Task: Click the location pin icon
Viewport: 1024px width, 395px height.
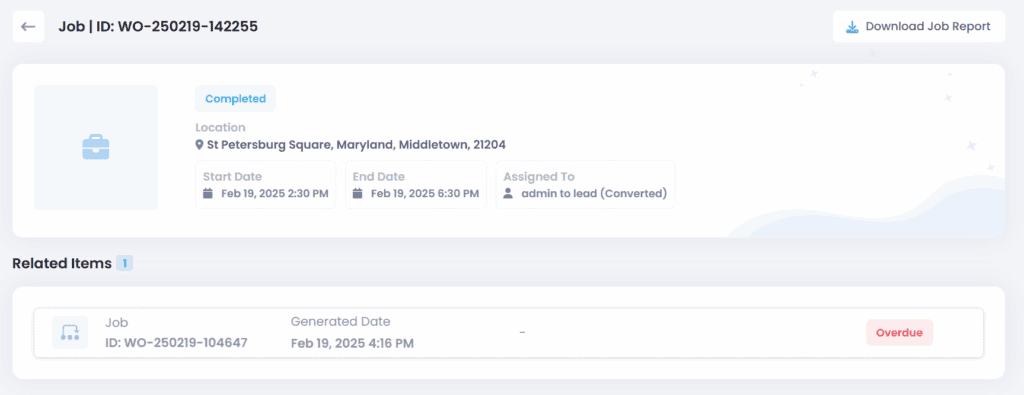Action: [x=199, y=144]
